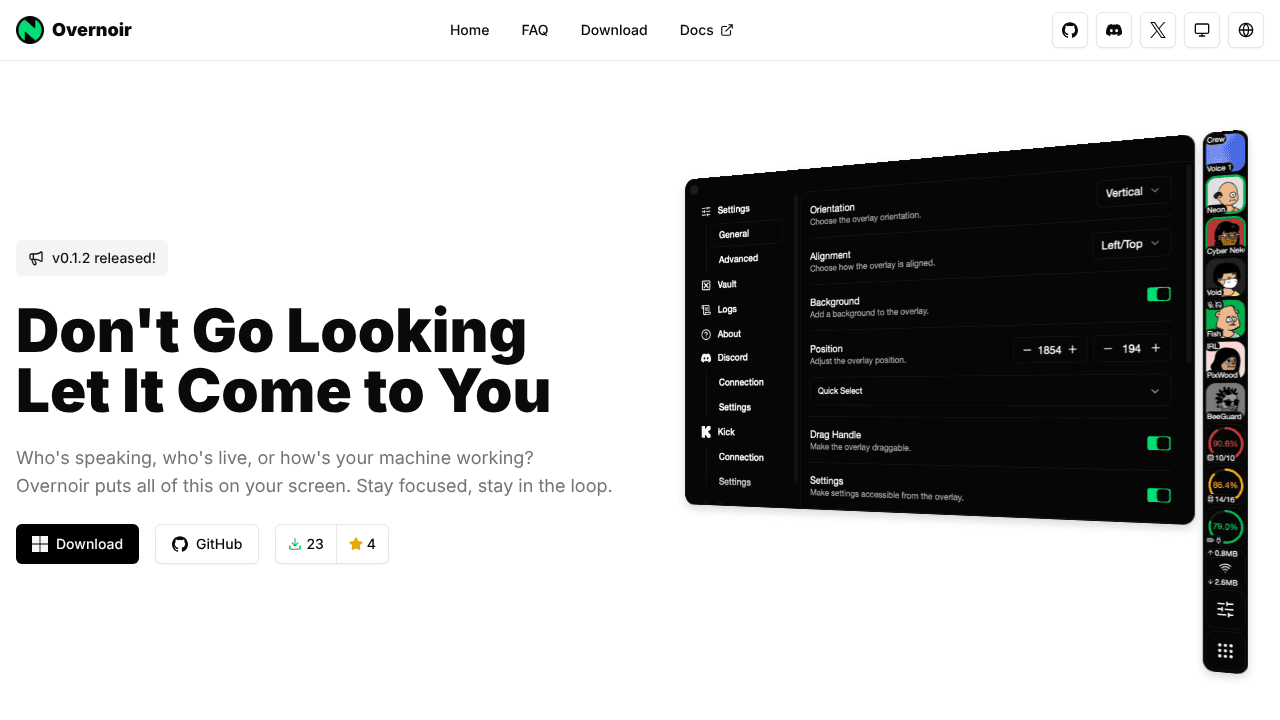Image resolution: width=1280 pixels, height=720 pixels.
Task: Open the Discord icon in the header
Action: point(1114,30)
